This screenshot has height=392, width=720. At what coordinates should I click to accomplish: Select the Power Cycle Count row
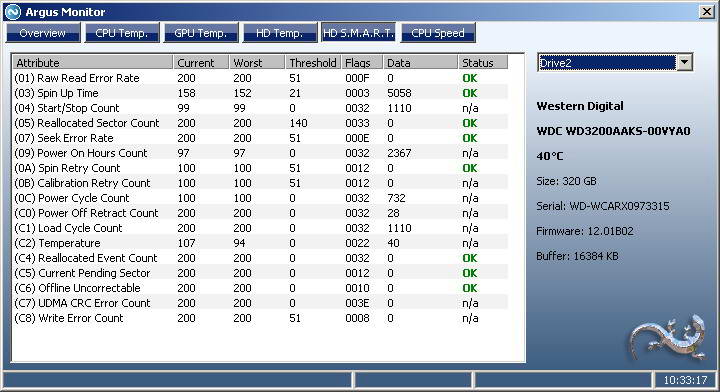coord(260,198)
